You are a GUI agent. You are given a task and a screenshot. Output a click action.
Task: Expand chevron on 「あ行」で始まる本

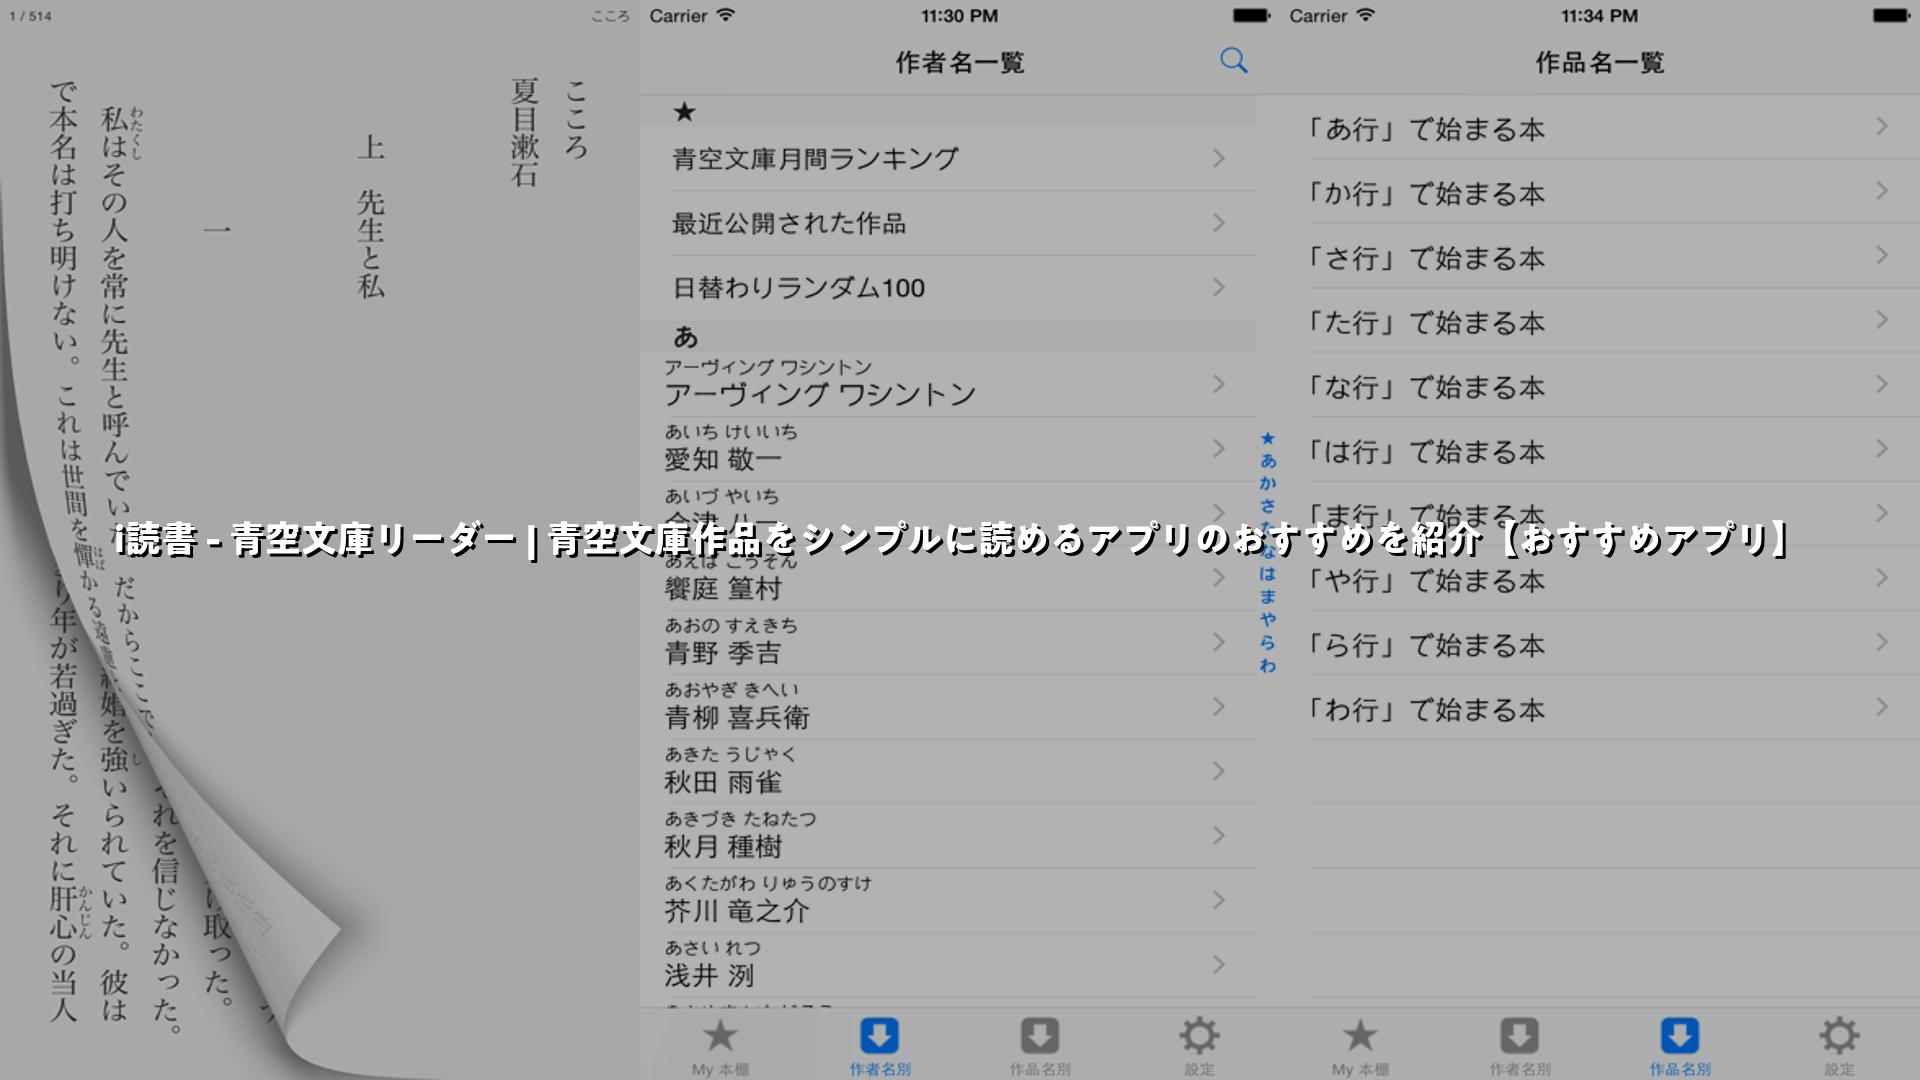coord(1882,126)
